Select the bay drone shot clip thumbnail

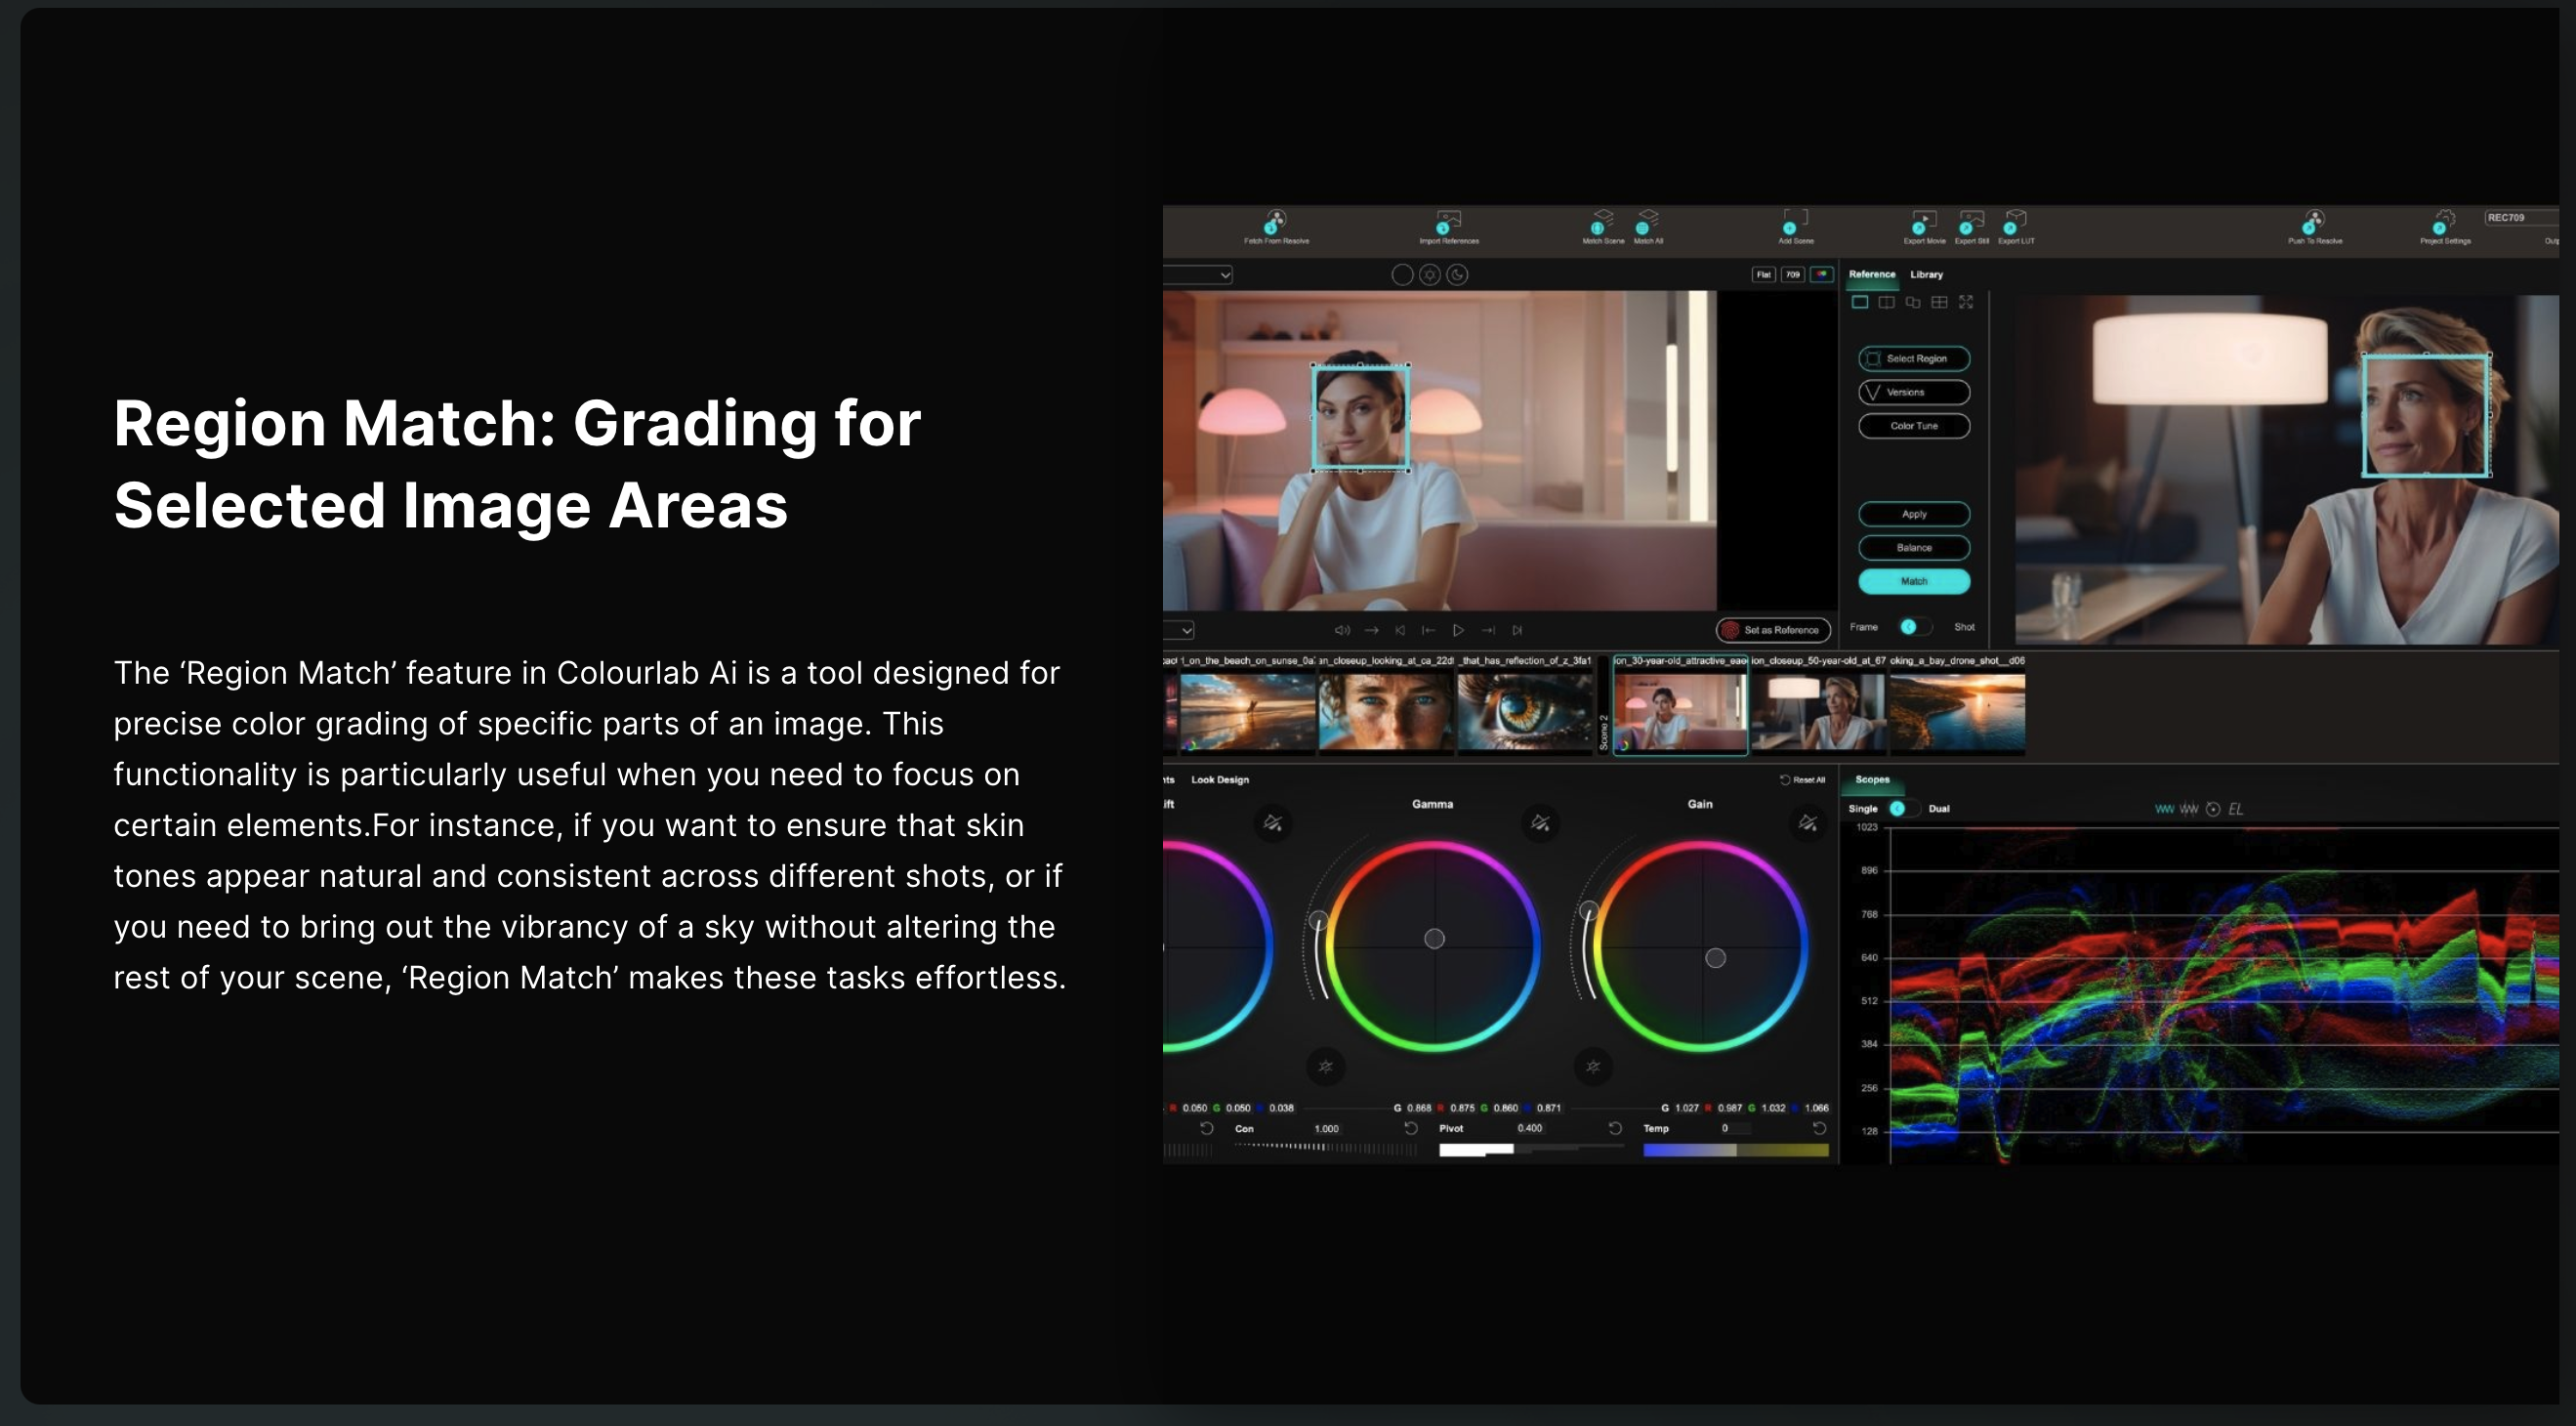(x=1957, y=712)
